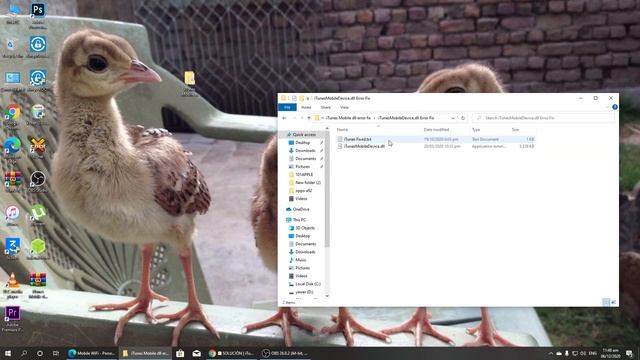Open Task View on the taskbar
Image resolution: width=640 pixels, height=360 pixels.
pos(56,353)
